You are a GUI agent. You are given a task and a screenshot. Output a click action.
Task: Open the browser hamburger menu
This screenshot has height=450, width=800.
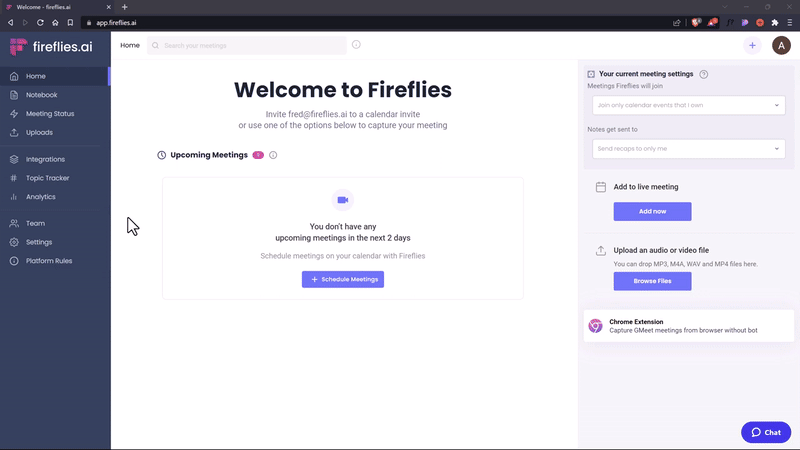790,22
